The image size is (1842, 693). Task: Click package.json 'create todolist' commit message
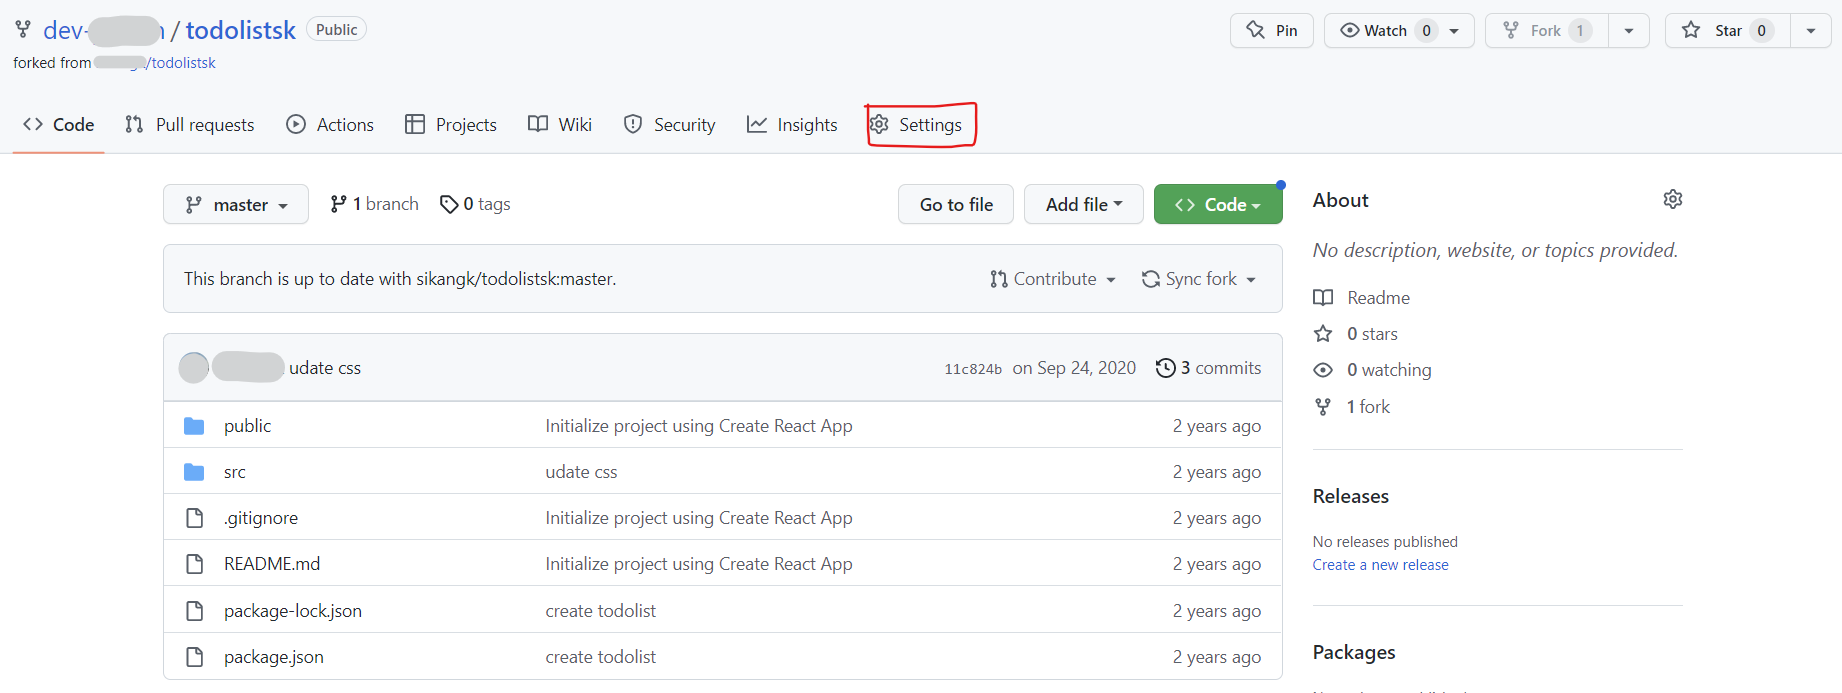click(601, 657)
